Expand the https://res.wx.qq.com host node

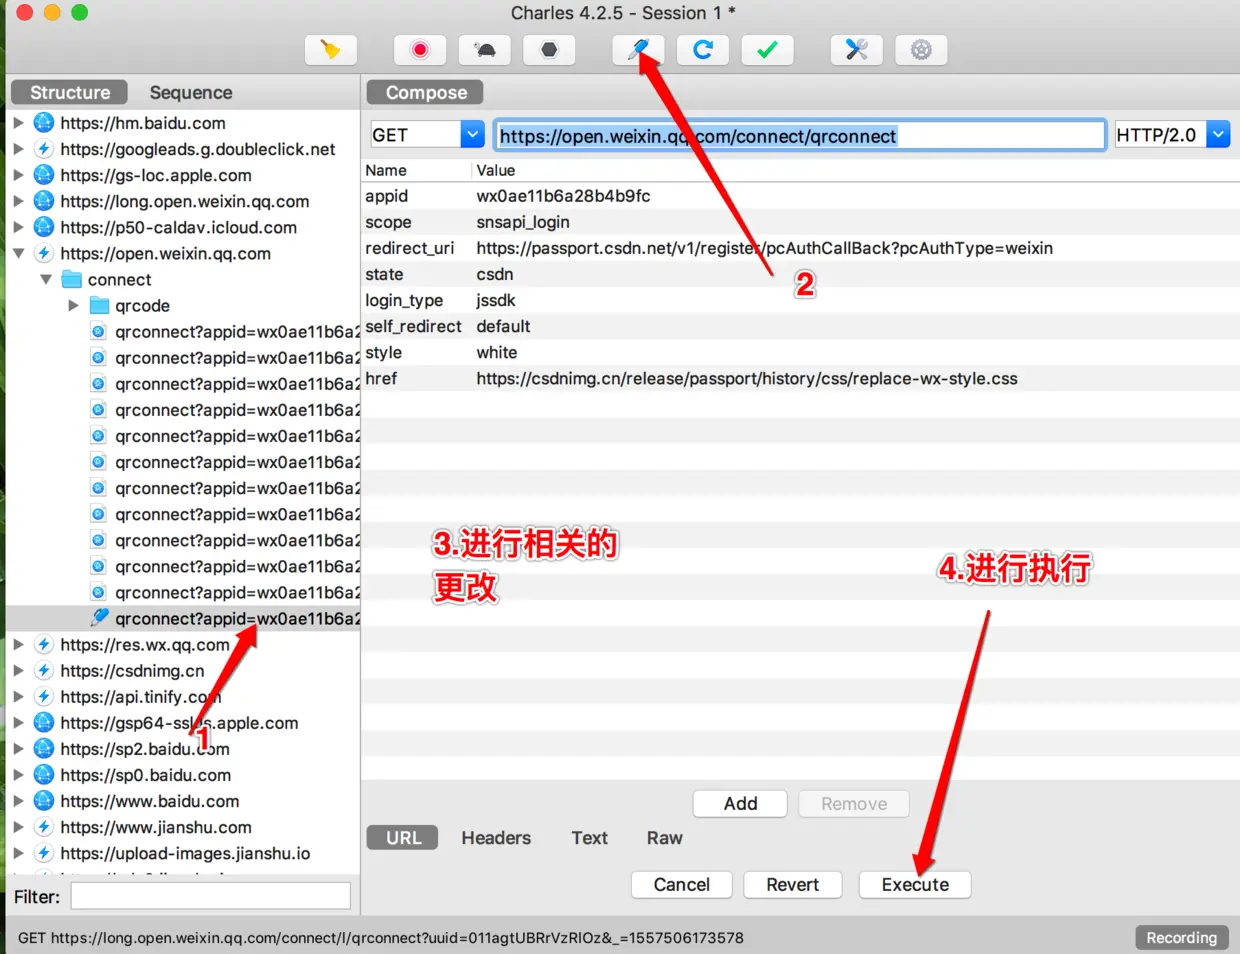18,645
